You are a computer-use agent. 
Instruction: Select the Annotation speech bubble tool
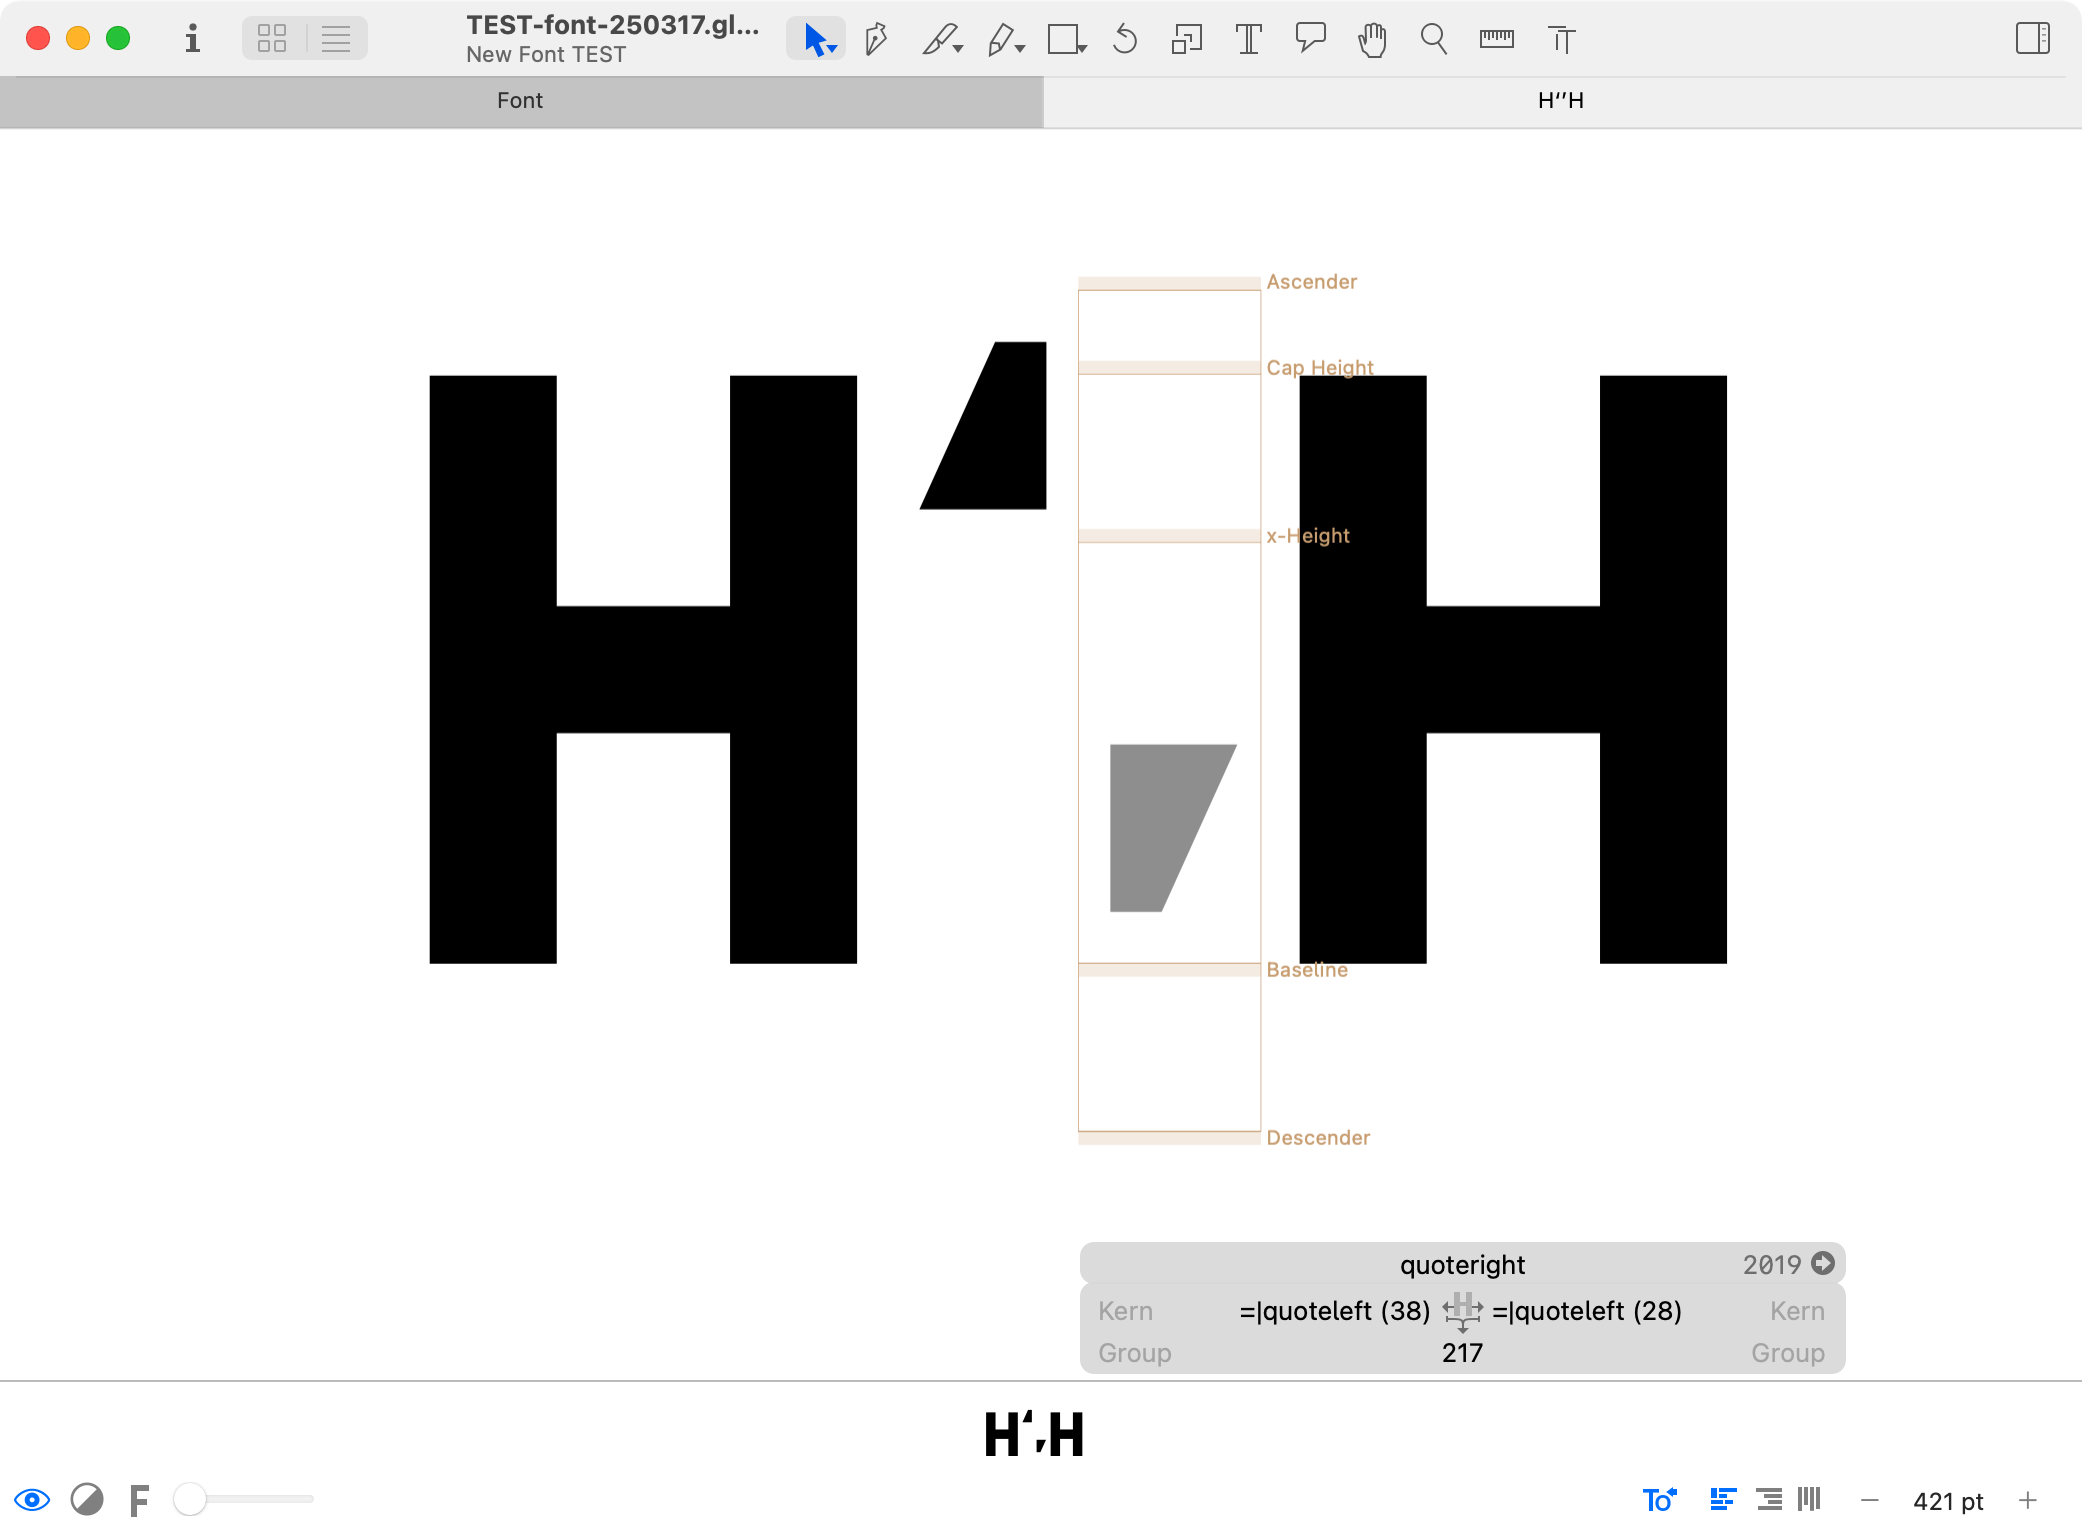tap(1310, 39)
